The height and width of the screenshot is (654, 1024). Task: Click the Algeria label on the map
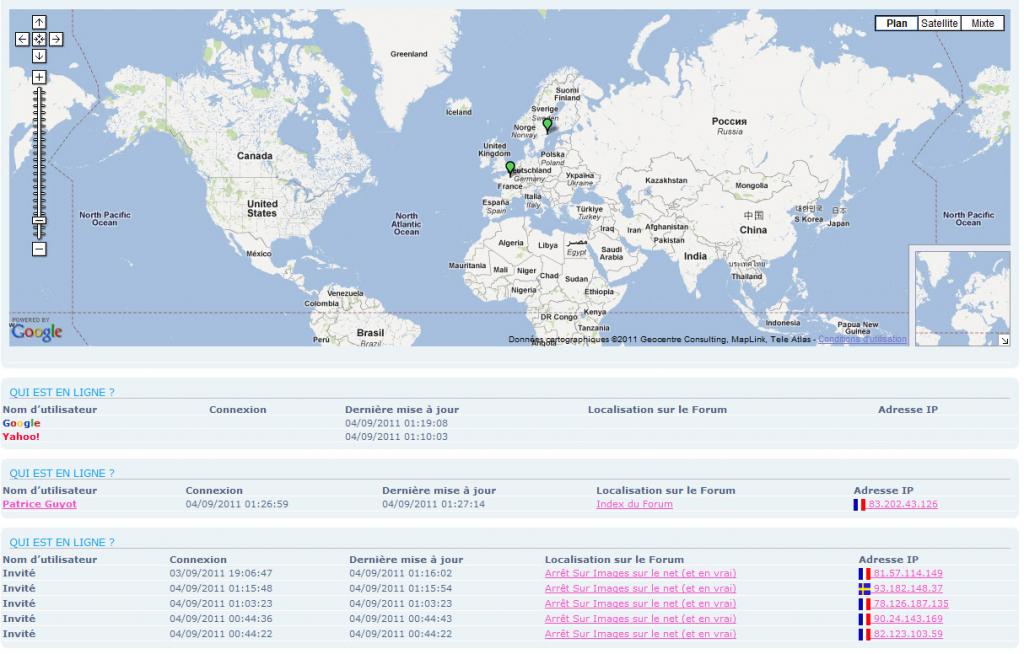tap(511, 243)
